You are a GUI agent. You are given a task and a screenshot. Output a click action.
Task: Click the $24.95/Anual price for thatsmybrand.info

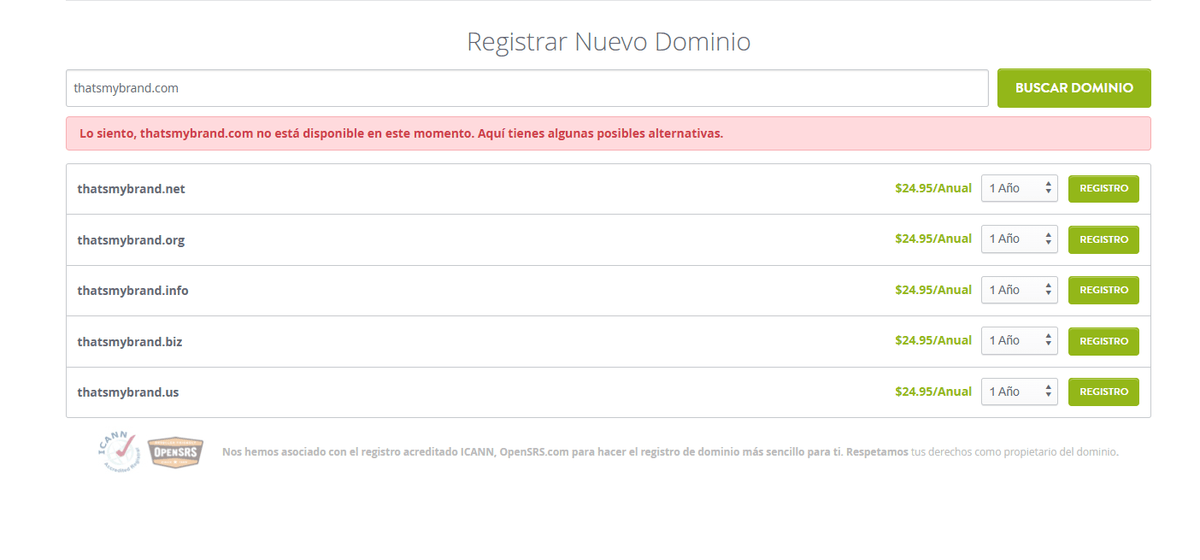933,290
